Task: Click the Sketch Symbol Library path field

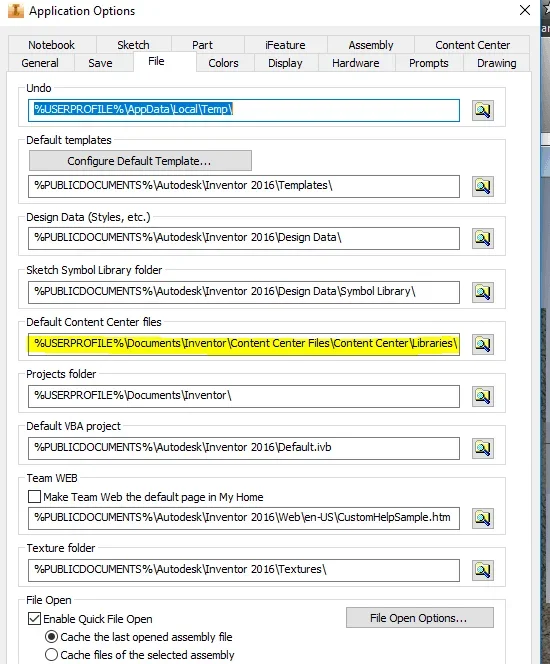Action: (244, 292)
